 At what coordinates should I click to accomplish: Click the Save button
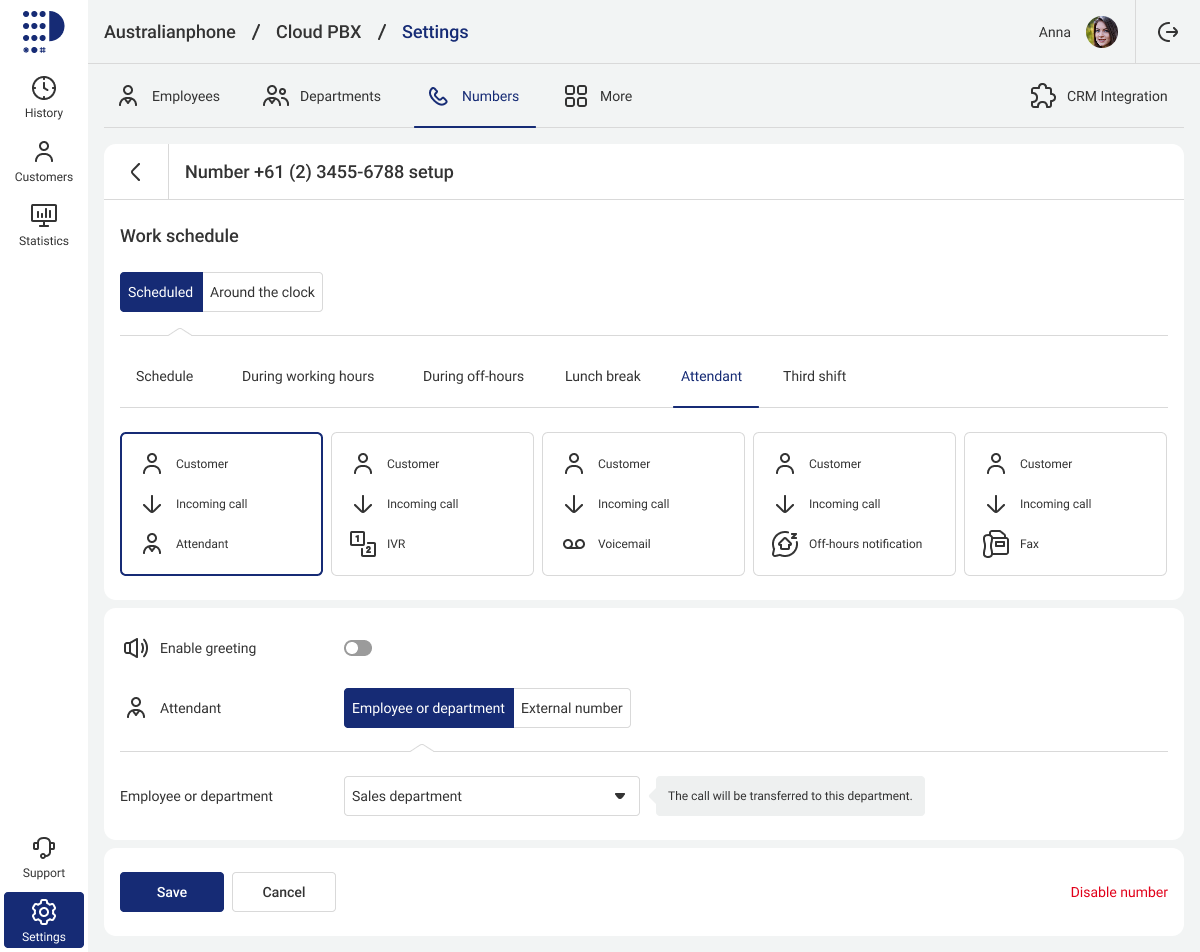point(172,892)
